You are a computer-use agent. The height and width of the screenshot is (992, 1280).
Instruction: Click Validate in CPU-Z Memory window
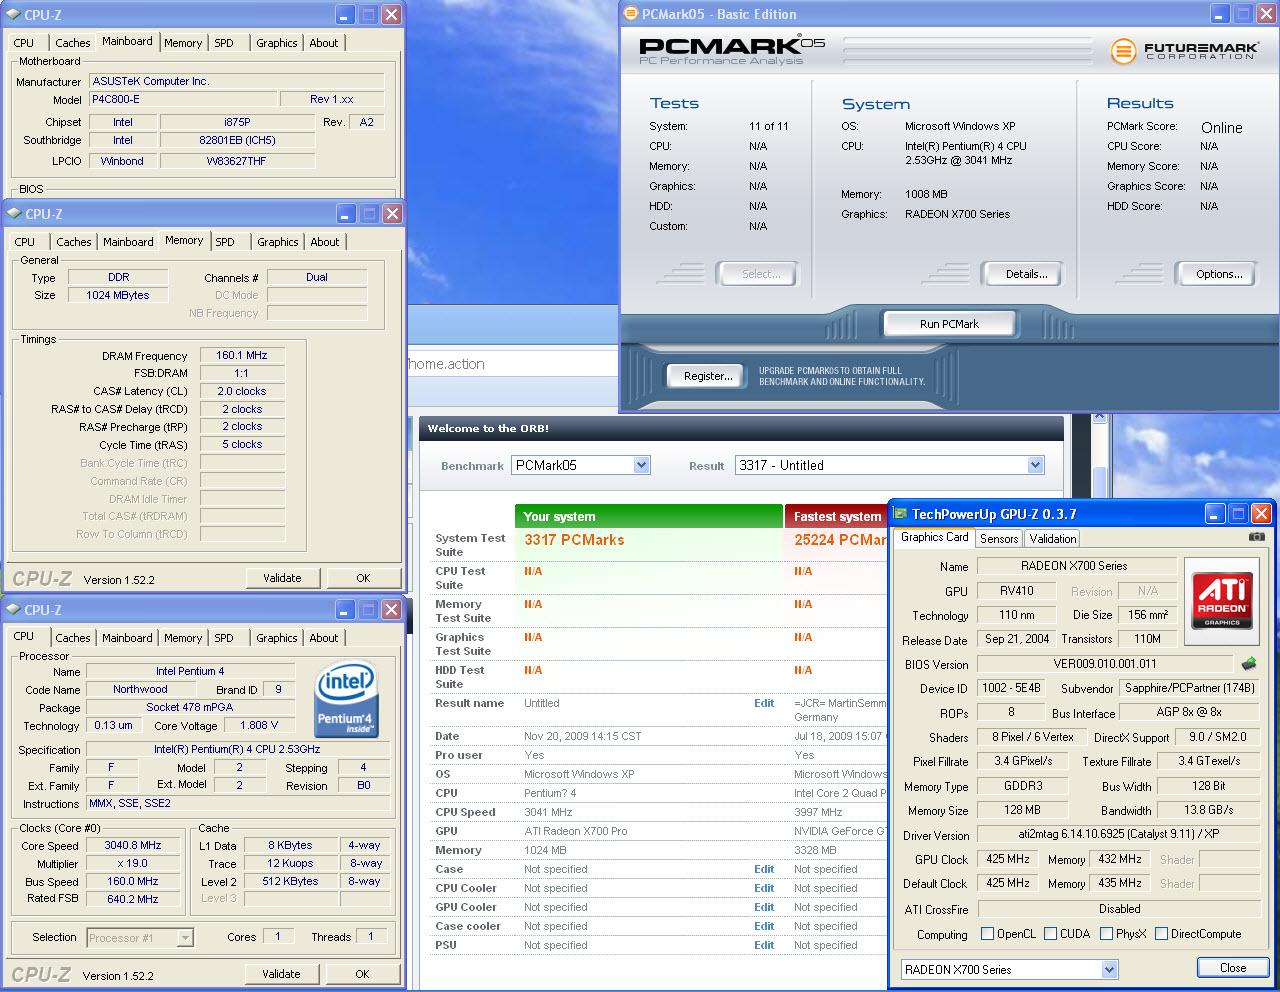click(x=282, y=577)
